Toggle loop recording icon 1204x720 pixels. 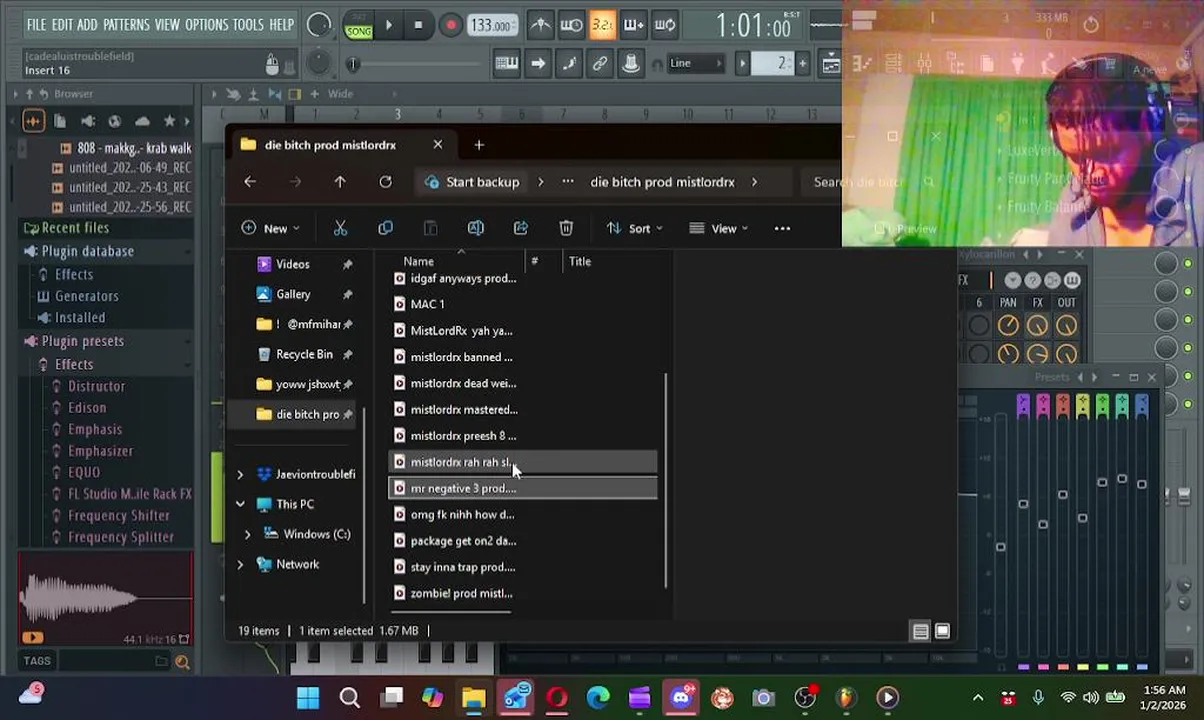tap(664, 25)
